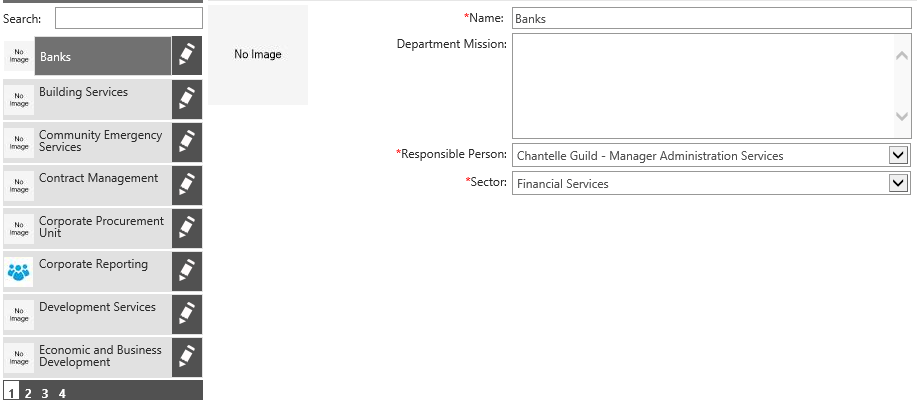Screen dimensions: 917x405
Task: Click Department Mission scrollbar down arrow
Action: 902,116
